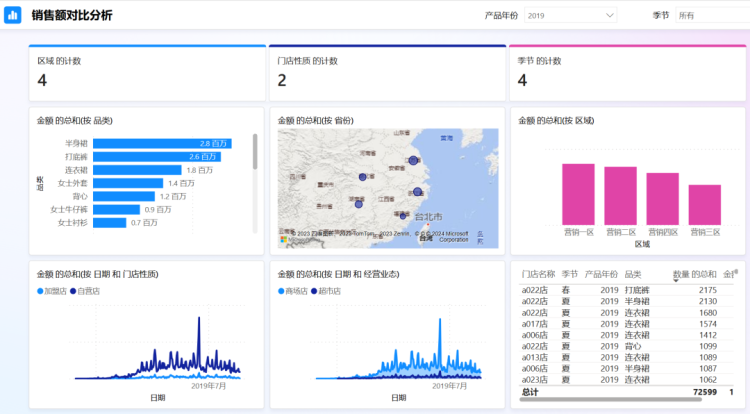Click the Microsoft Bing logo on map
The width and height of the screenshot is (750, 414).
pyautogui.click(x=283, y=240)
